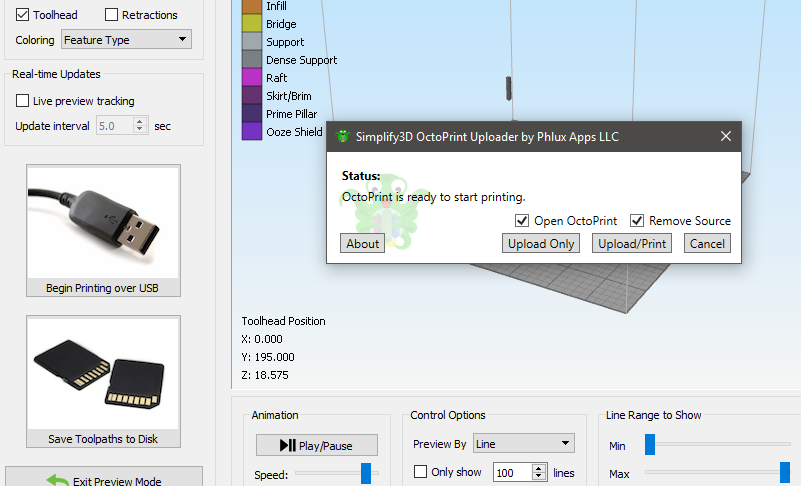This screenshot has width=801, height=486.
Task: Click the Infill orange color swatch
Action: click(252, 6)
